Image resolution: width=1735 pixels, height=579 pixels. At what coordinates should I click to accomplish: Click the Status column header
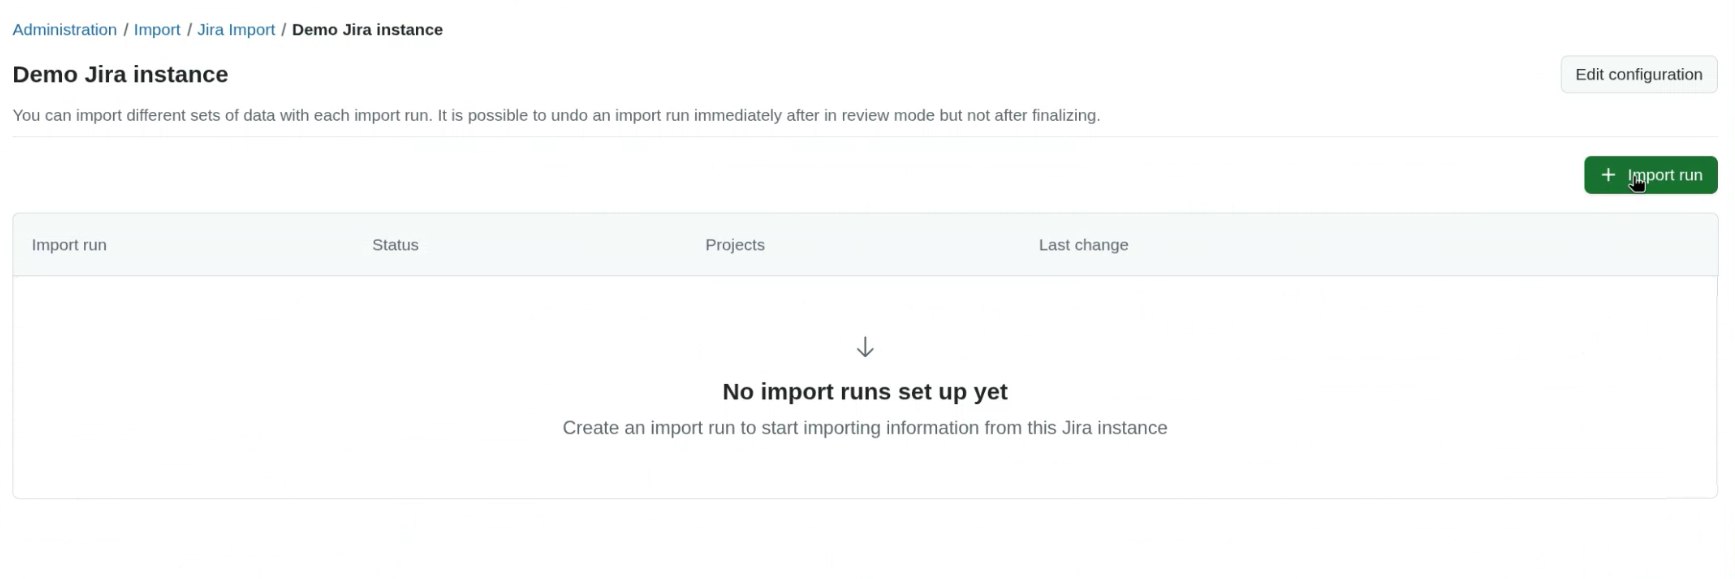(x=395, y=245)
